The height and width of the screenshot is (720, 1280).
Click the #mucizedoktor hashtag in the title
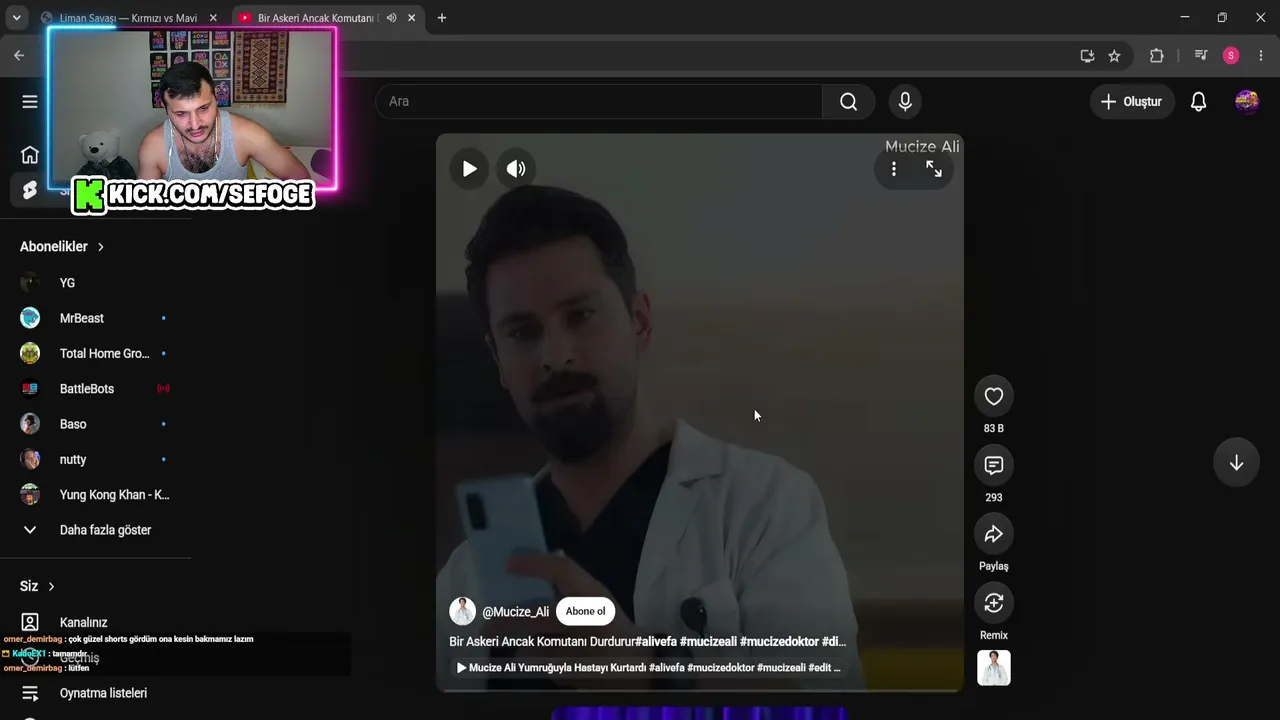779,642
